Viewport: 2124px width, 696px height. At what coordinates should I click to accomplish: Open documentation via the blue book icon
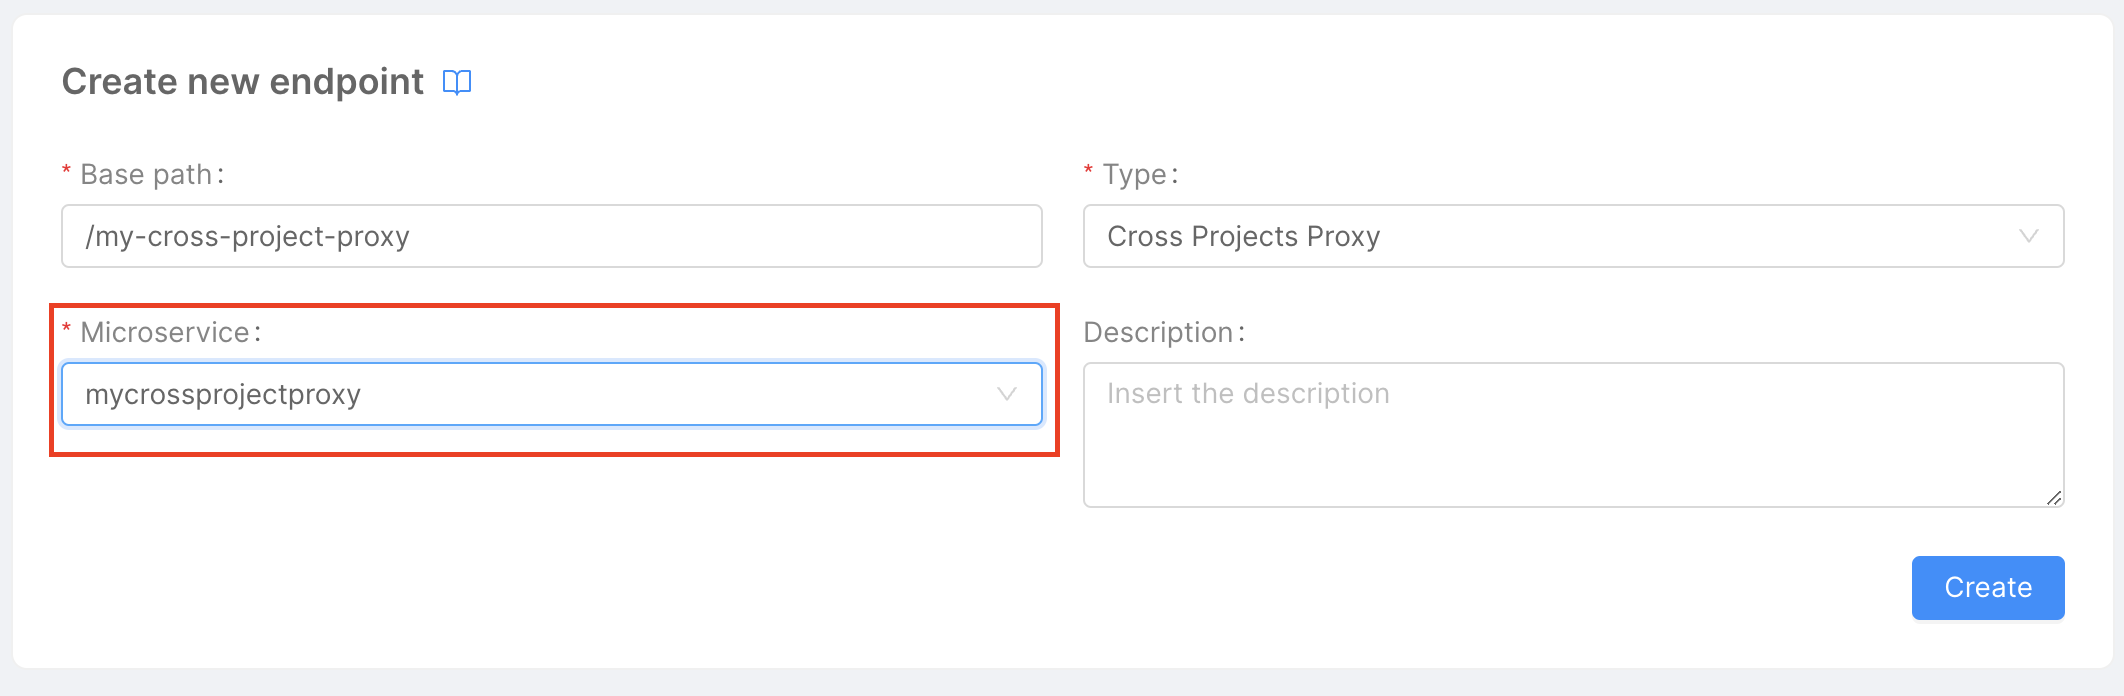point(458,82)
